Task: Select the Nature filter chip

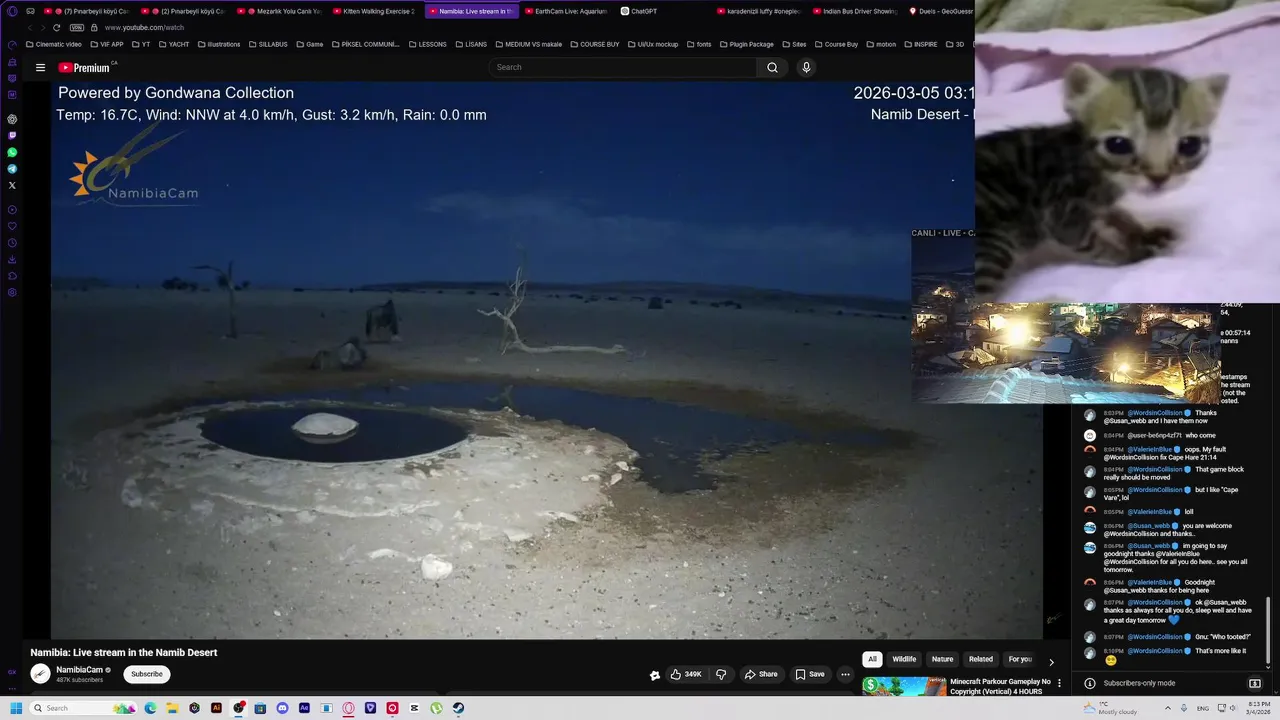Action: pos(943,659)
